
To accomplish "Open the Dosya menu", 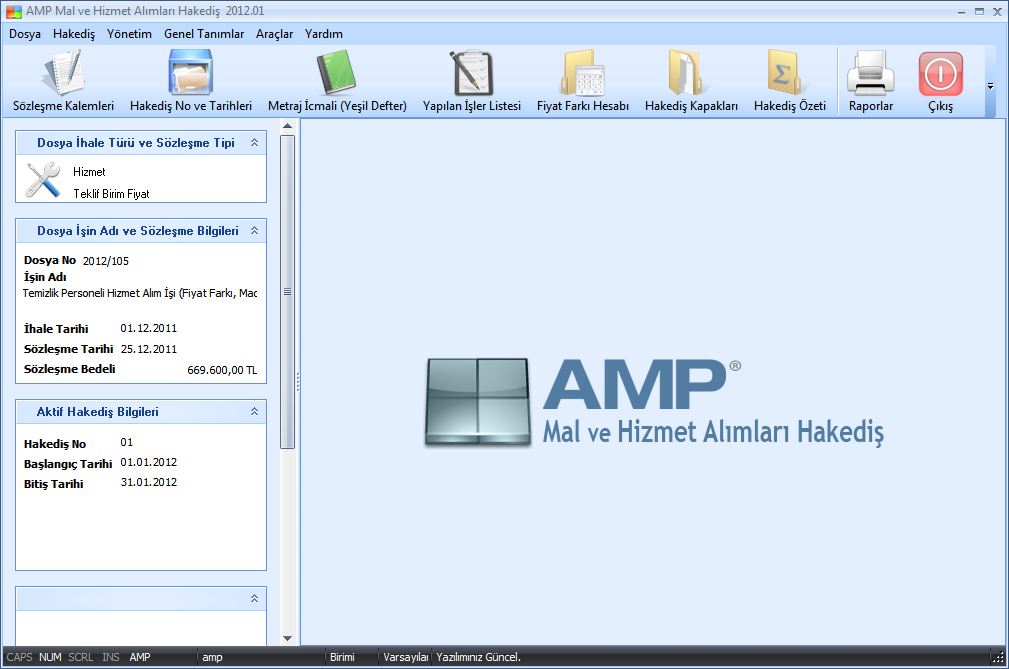I will point(25,34).
